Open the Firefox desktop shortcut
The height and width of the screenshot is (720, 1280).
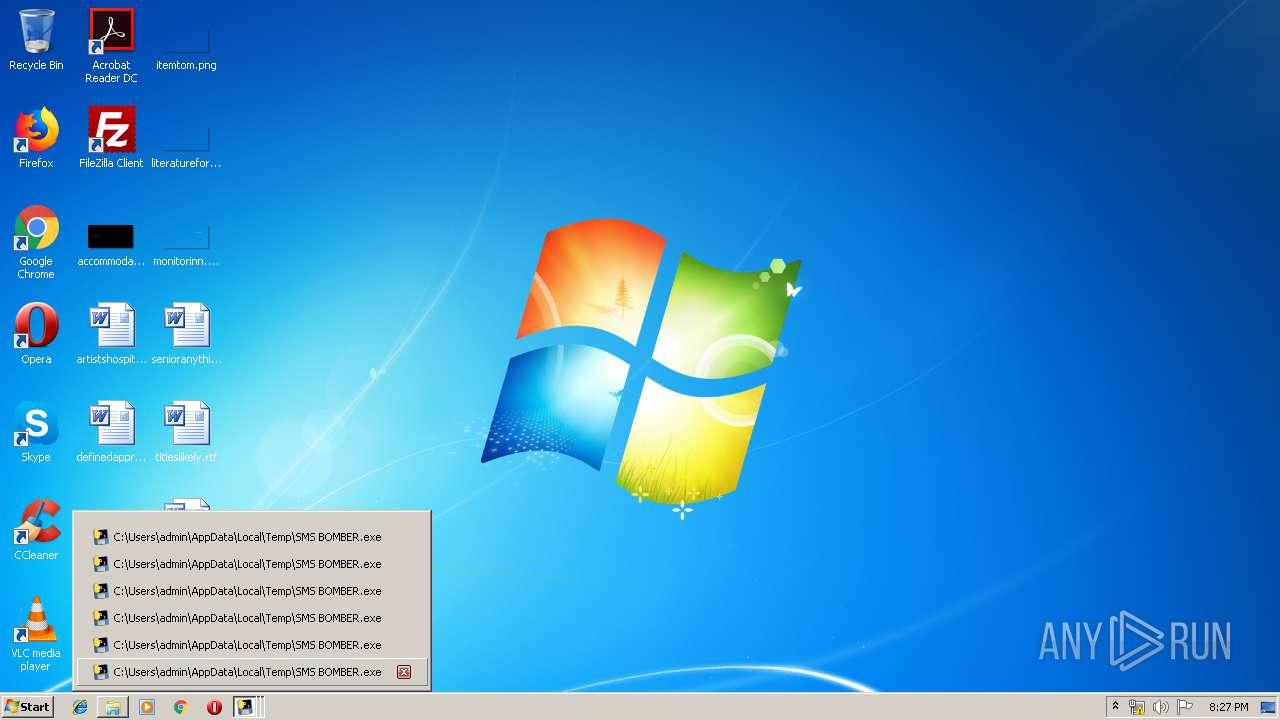(36, 139)
